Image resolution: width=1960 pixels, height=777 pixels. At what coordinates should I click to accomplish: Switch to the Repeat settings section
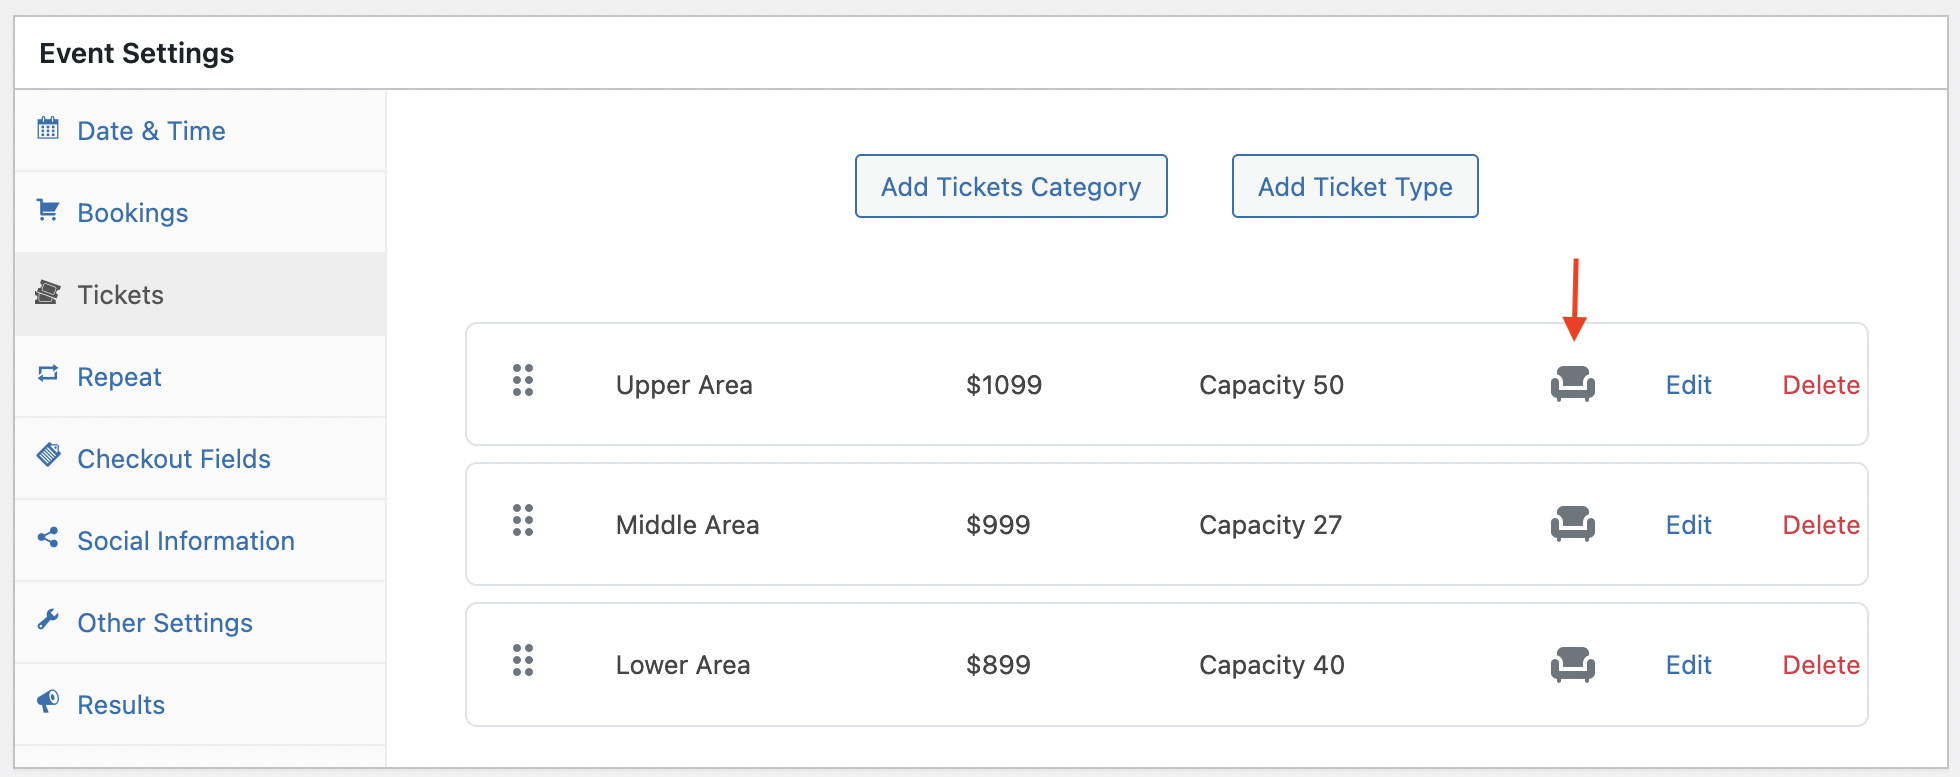pyautogui.click(x=119, y=376)
